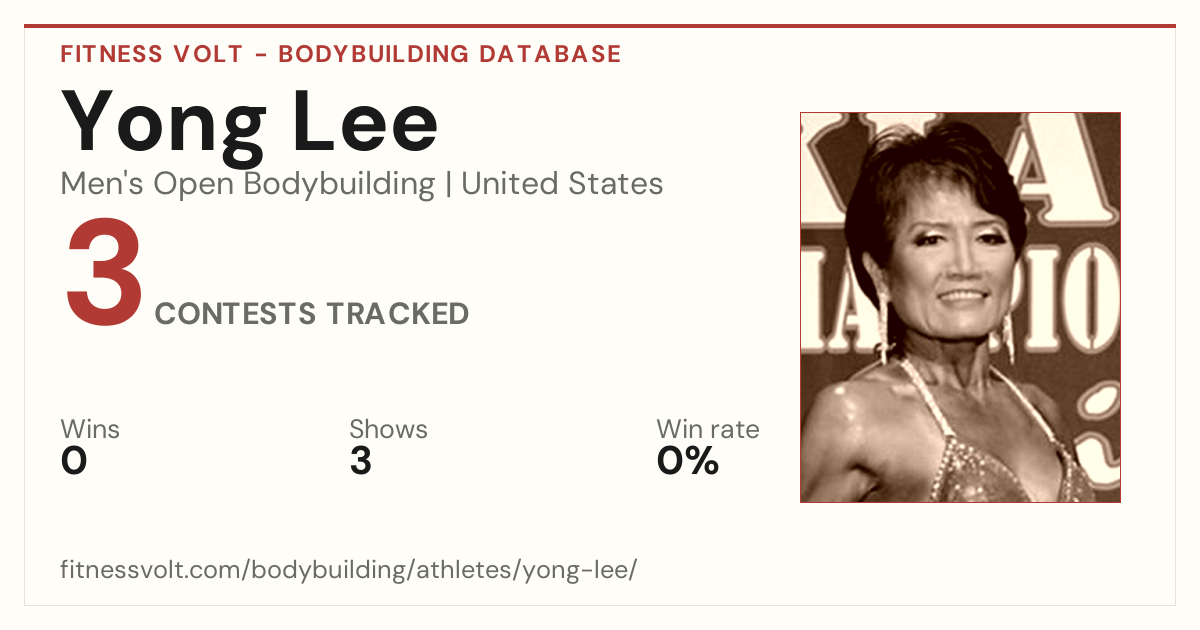Click the Win rate label
Image resolution: width=1200 pixels, height=630 pixels.
point(708,430)
